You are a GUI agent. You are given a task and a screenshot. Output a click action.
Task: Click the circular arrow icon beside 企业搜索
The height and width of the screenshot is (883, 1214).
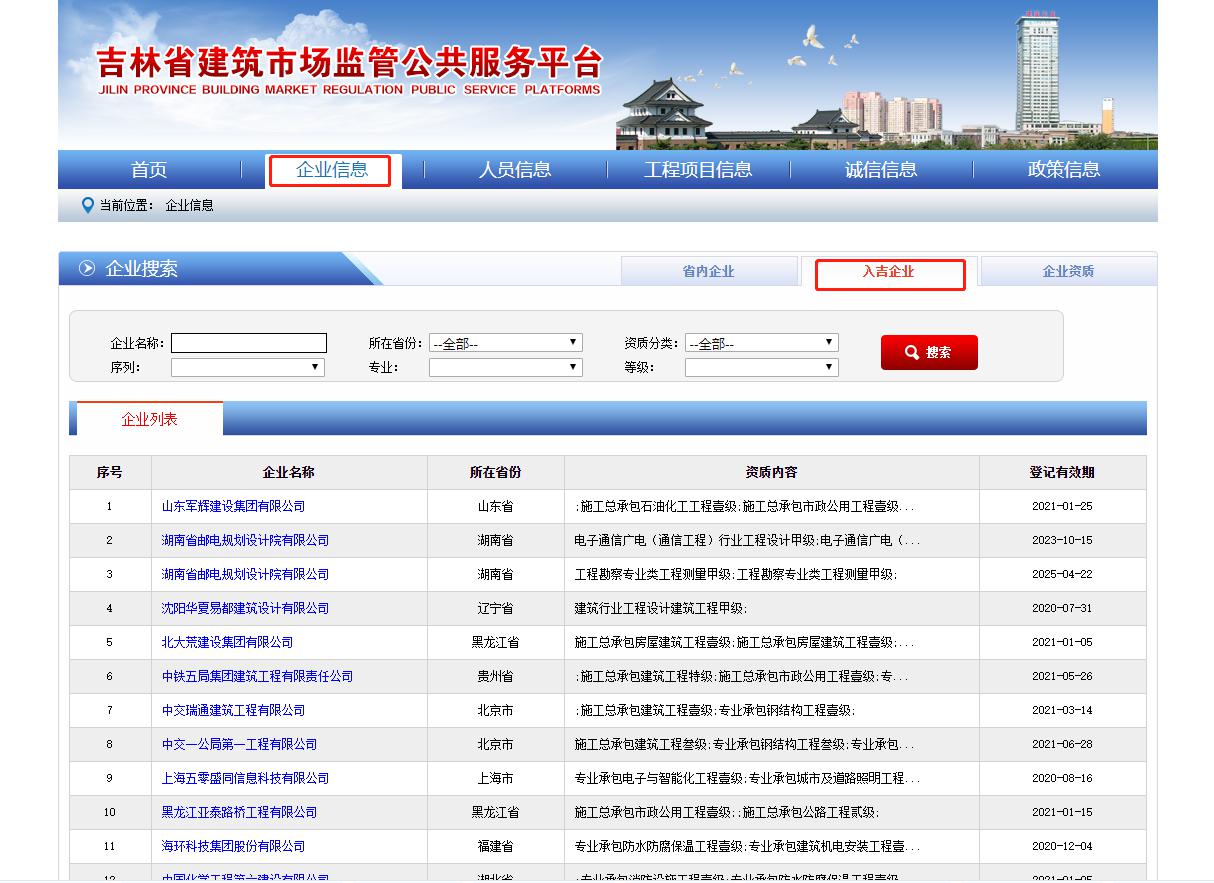(x=87, y=268)
